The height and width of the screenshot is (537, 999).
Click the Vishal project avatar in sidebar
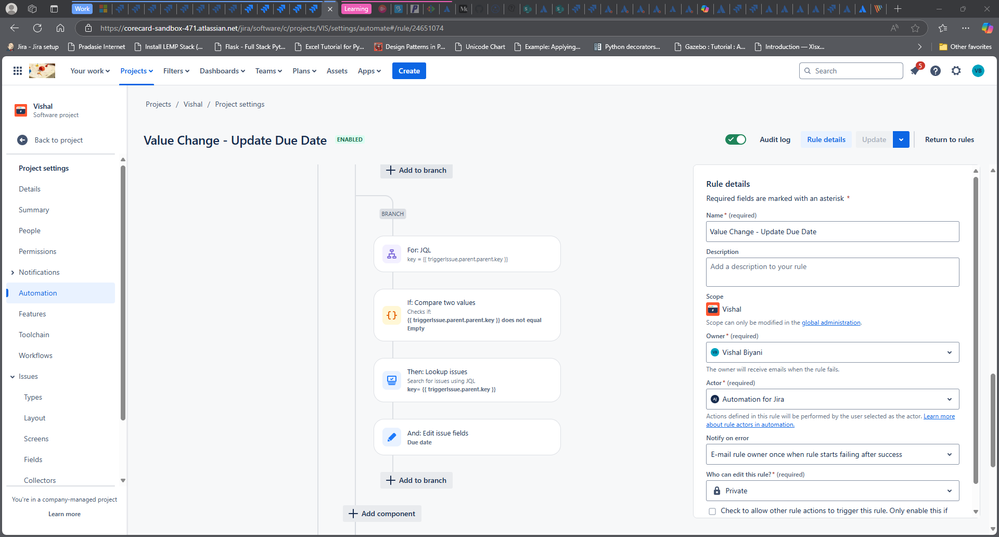click(20, 110)
